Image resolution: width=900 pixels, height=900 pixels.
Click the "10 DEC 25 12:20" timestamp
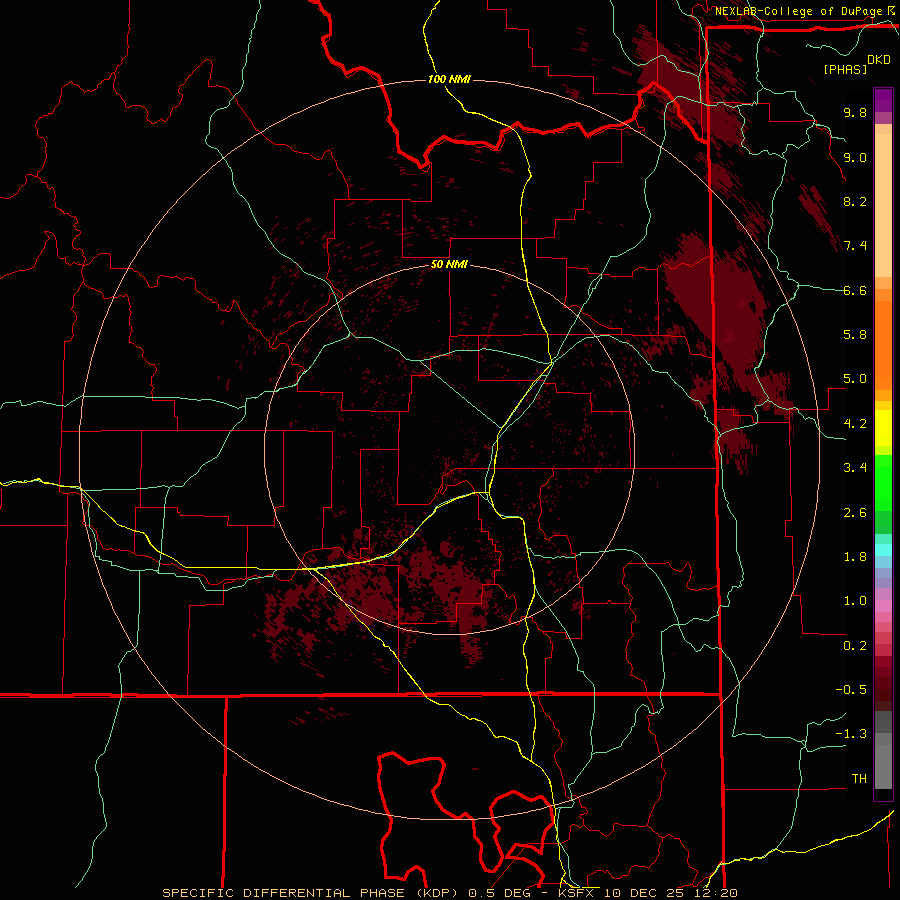670,893
